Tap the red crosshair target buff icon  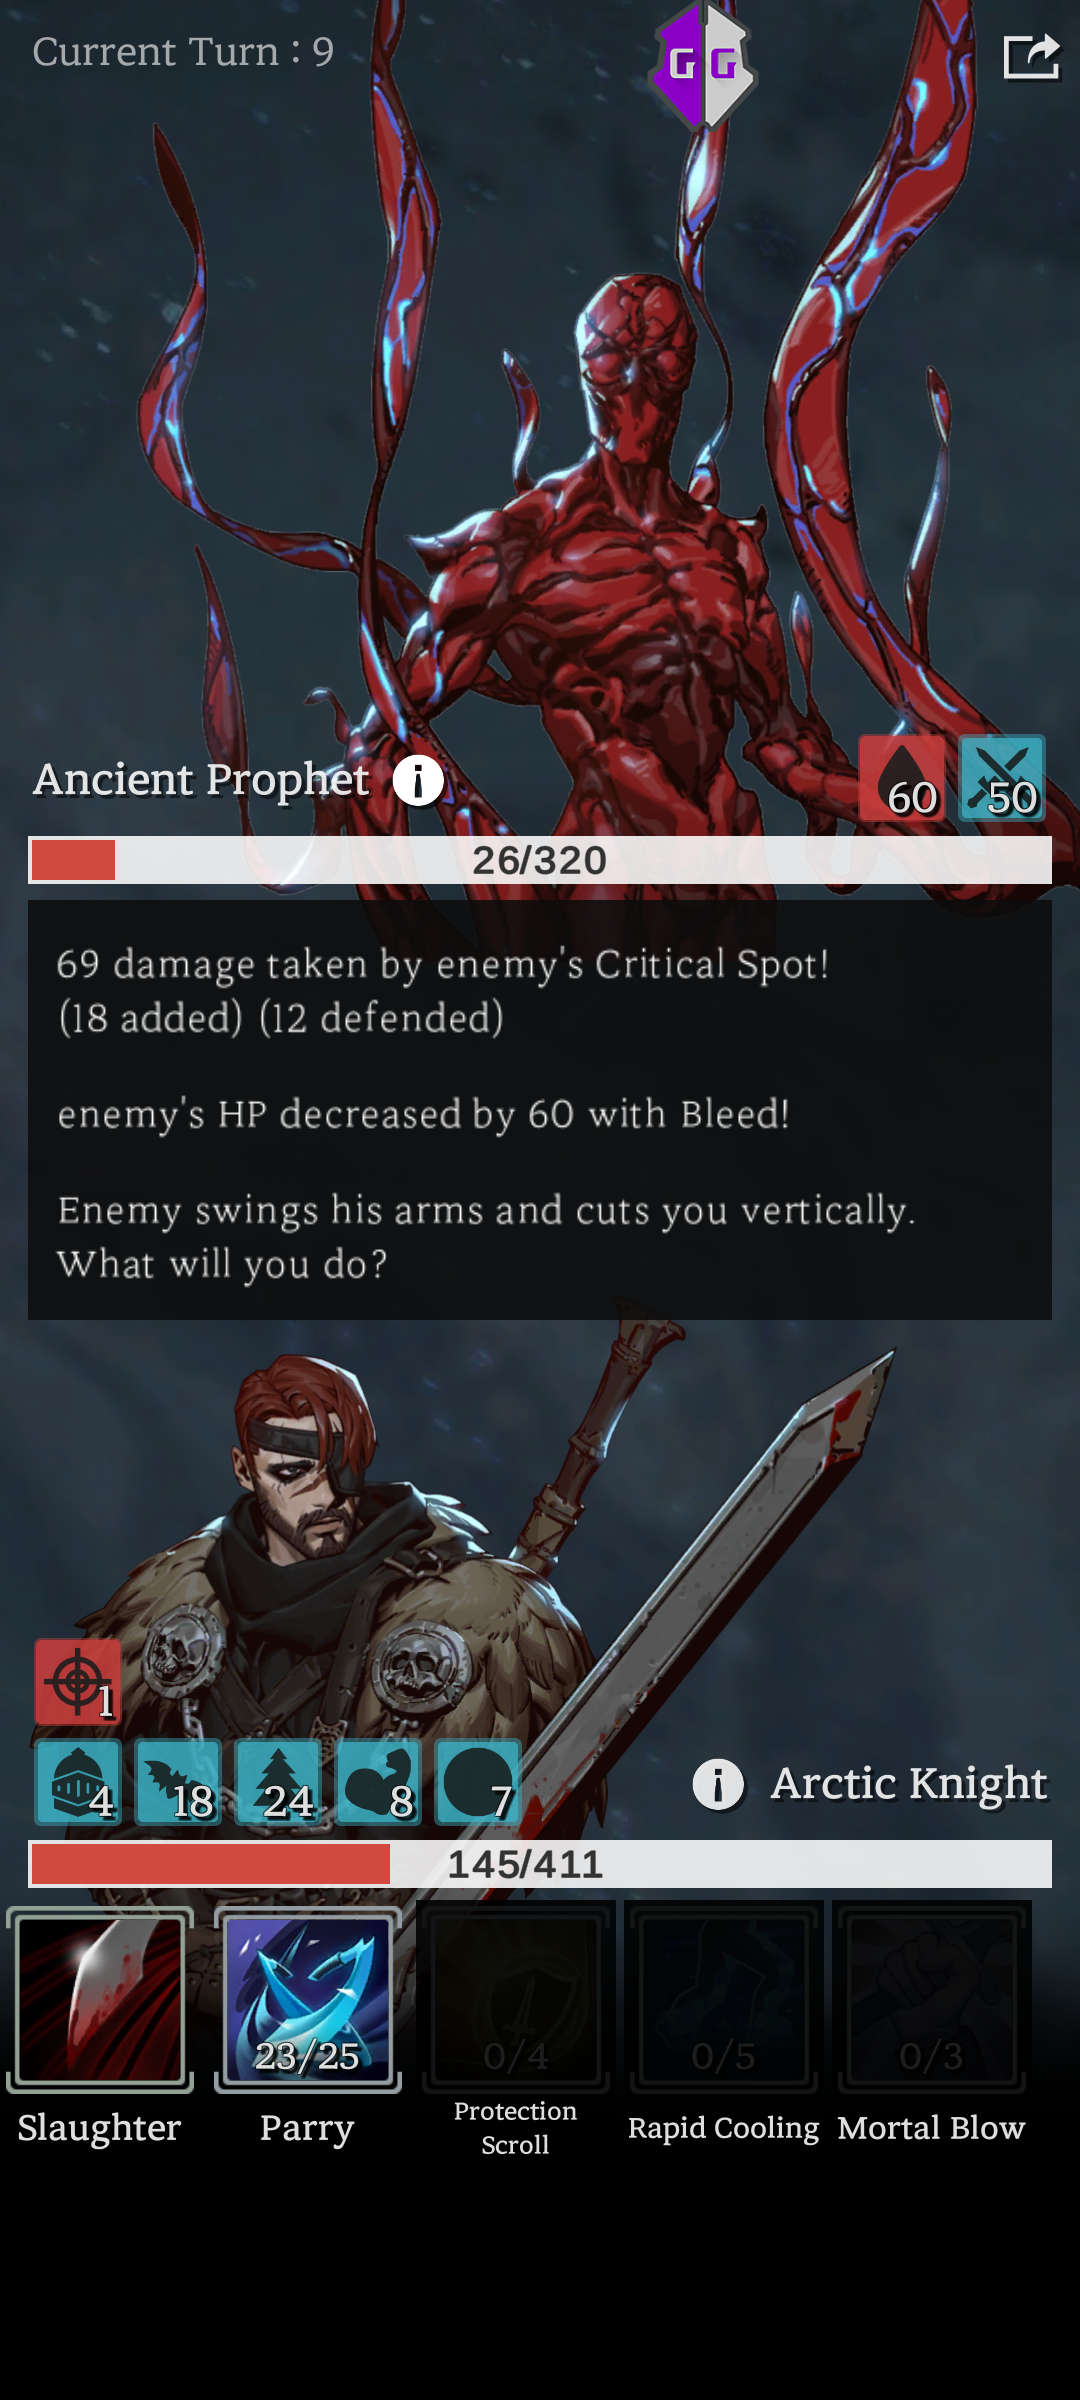point(78,1682)
